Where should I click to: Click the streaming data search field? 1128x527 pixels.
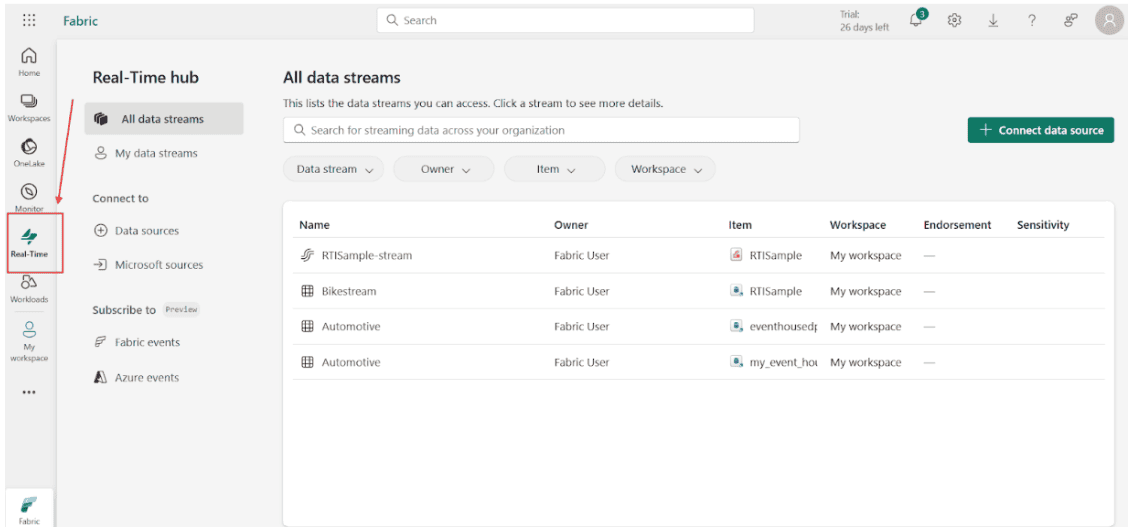click(x=540, y=130)
